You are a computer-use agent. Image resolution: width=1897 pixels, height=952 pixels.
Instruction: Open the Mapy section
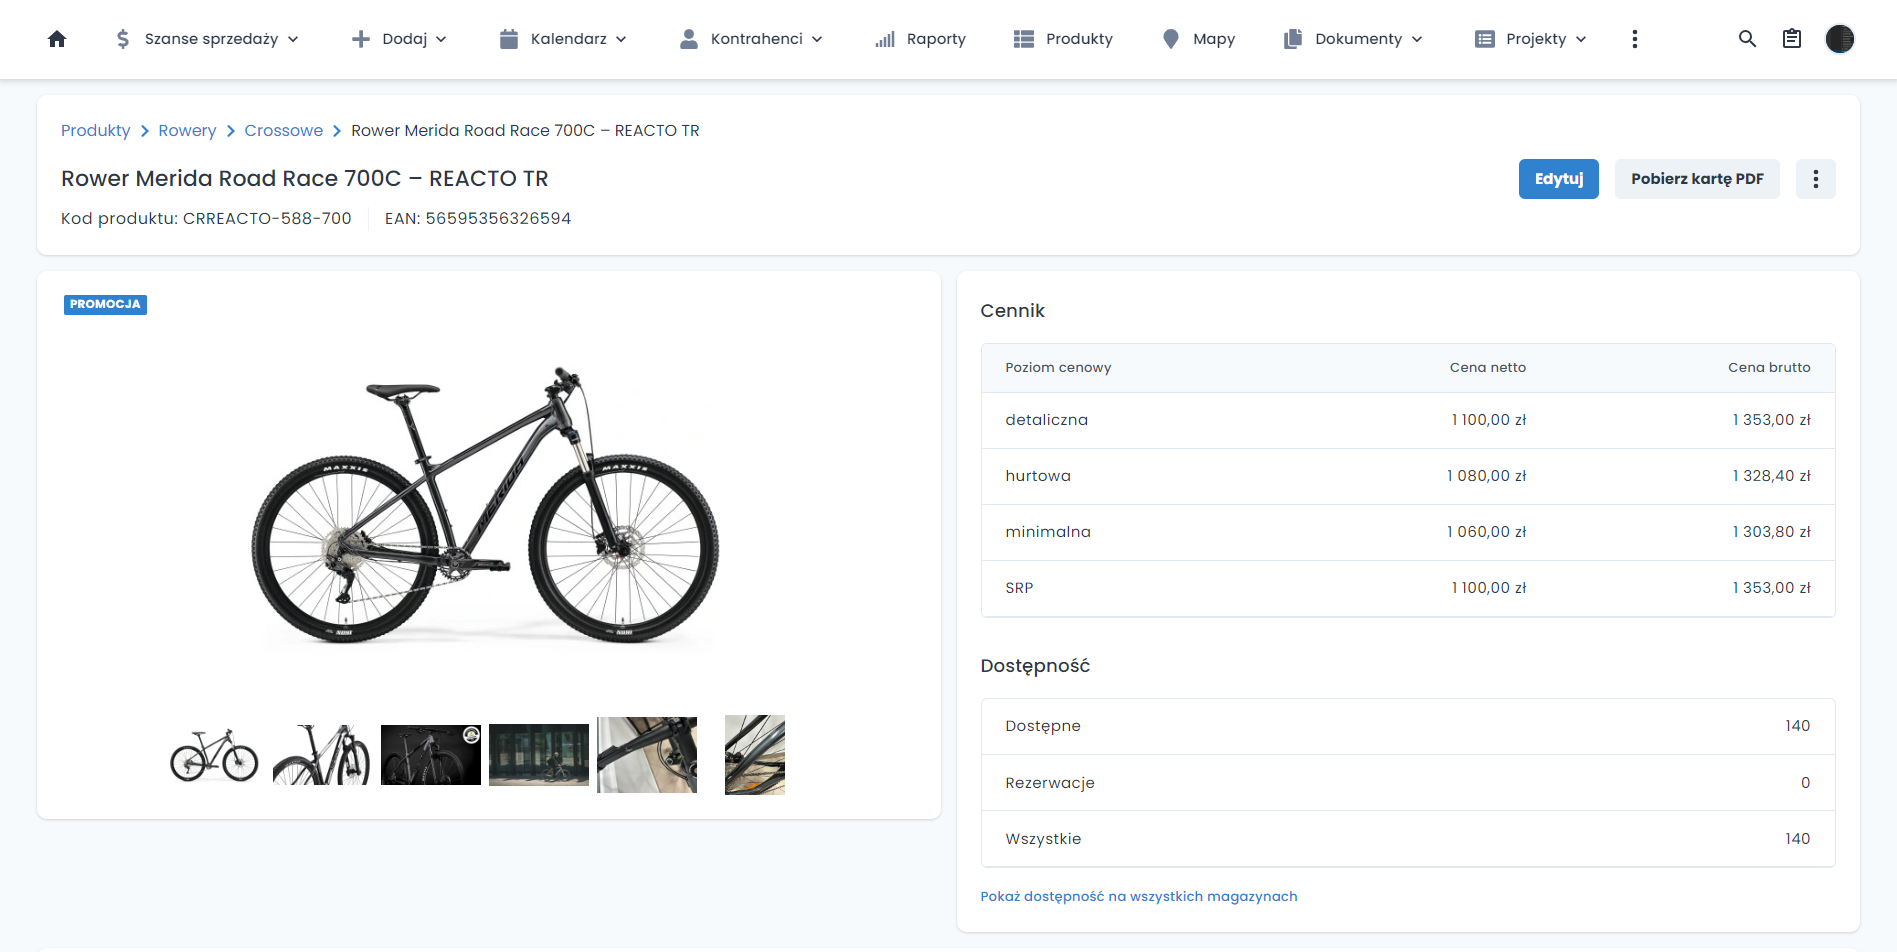pyautogui.click(x=1198, y=39)
